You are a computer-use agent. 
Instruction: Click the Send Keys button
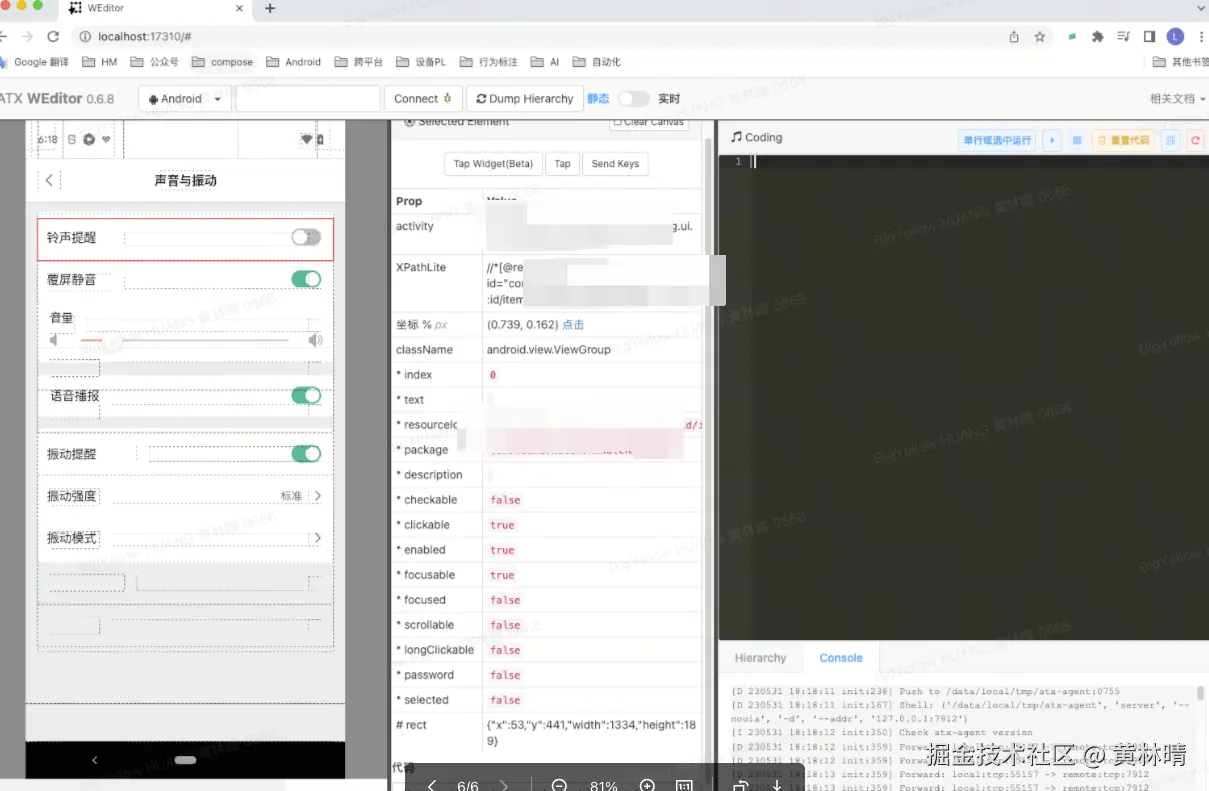click(615, 164)
